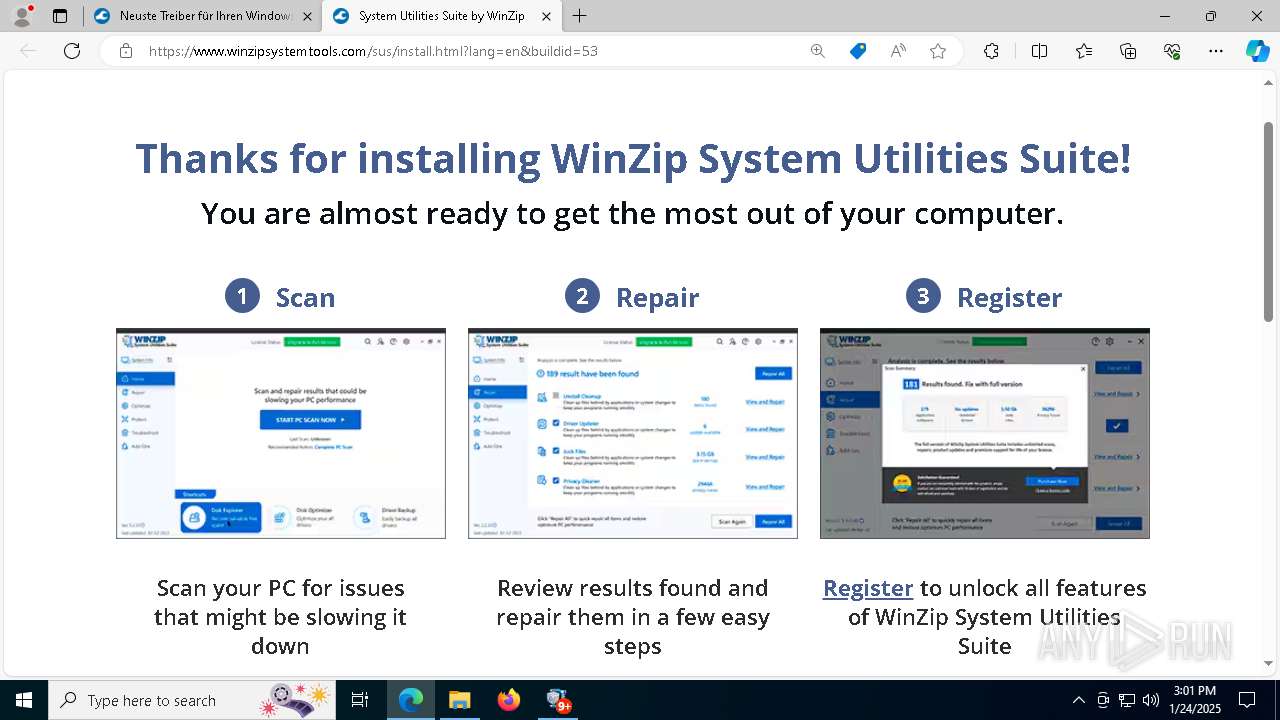Image resolution: width=1280 pixels, height=720 pixels.
Task: Open Collections panel
Action: 1128,51
